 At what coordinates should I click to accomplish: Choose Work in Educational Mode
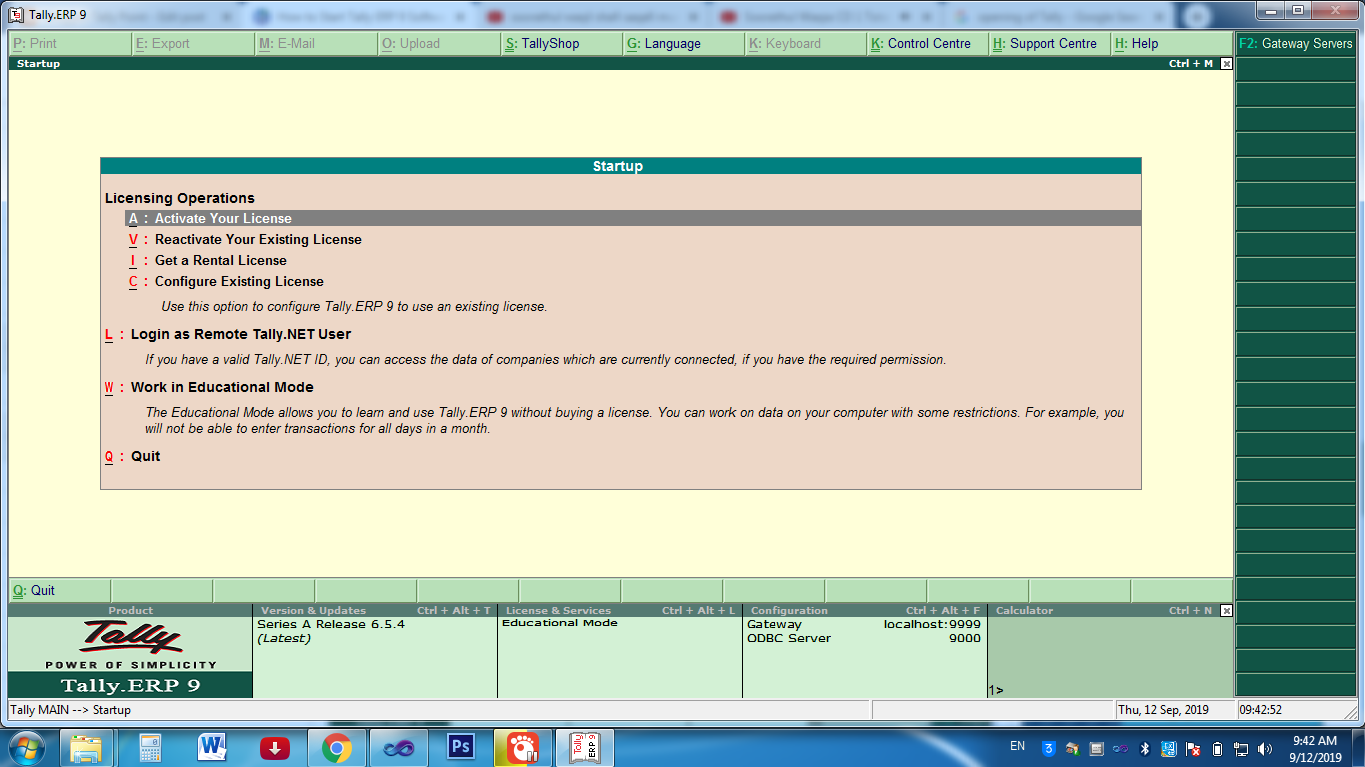tap(209, 388)
